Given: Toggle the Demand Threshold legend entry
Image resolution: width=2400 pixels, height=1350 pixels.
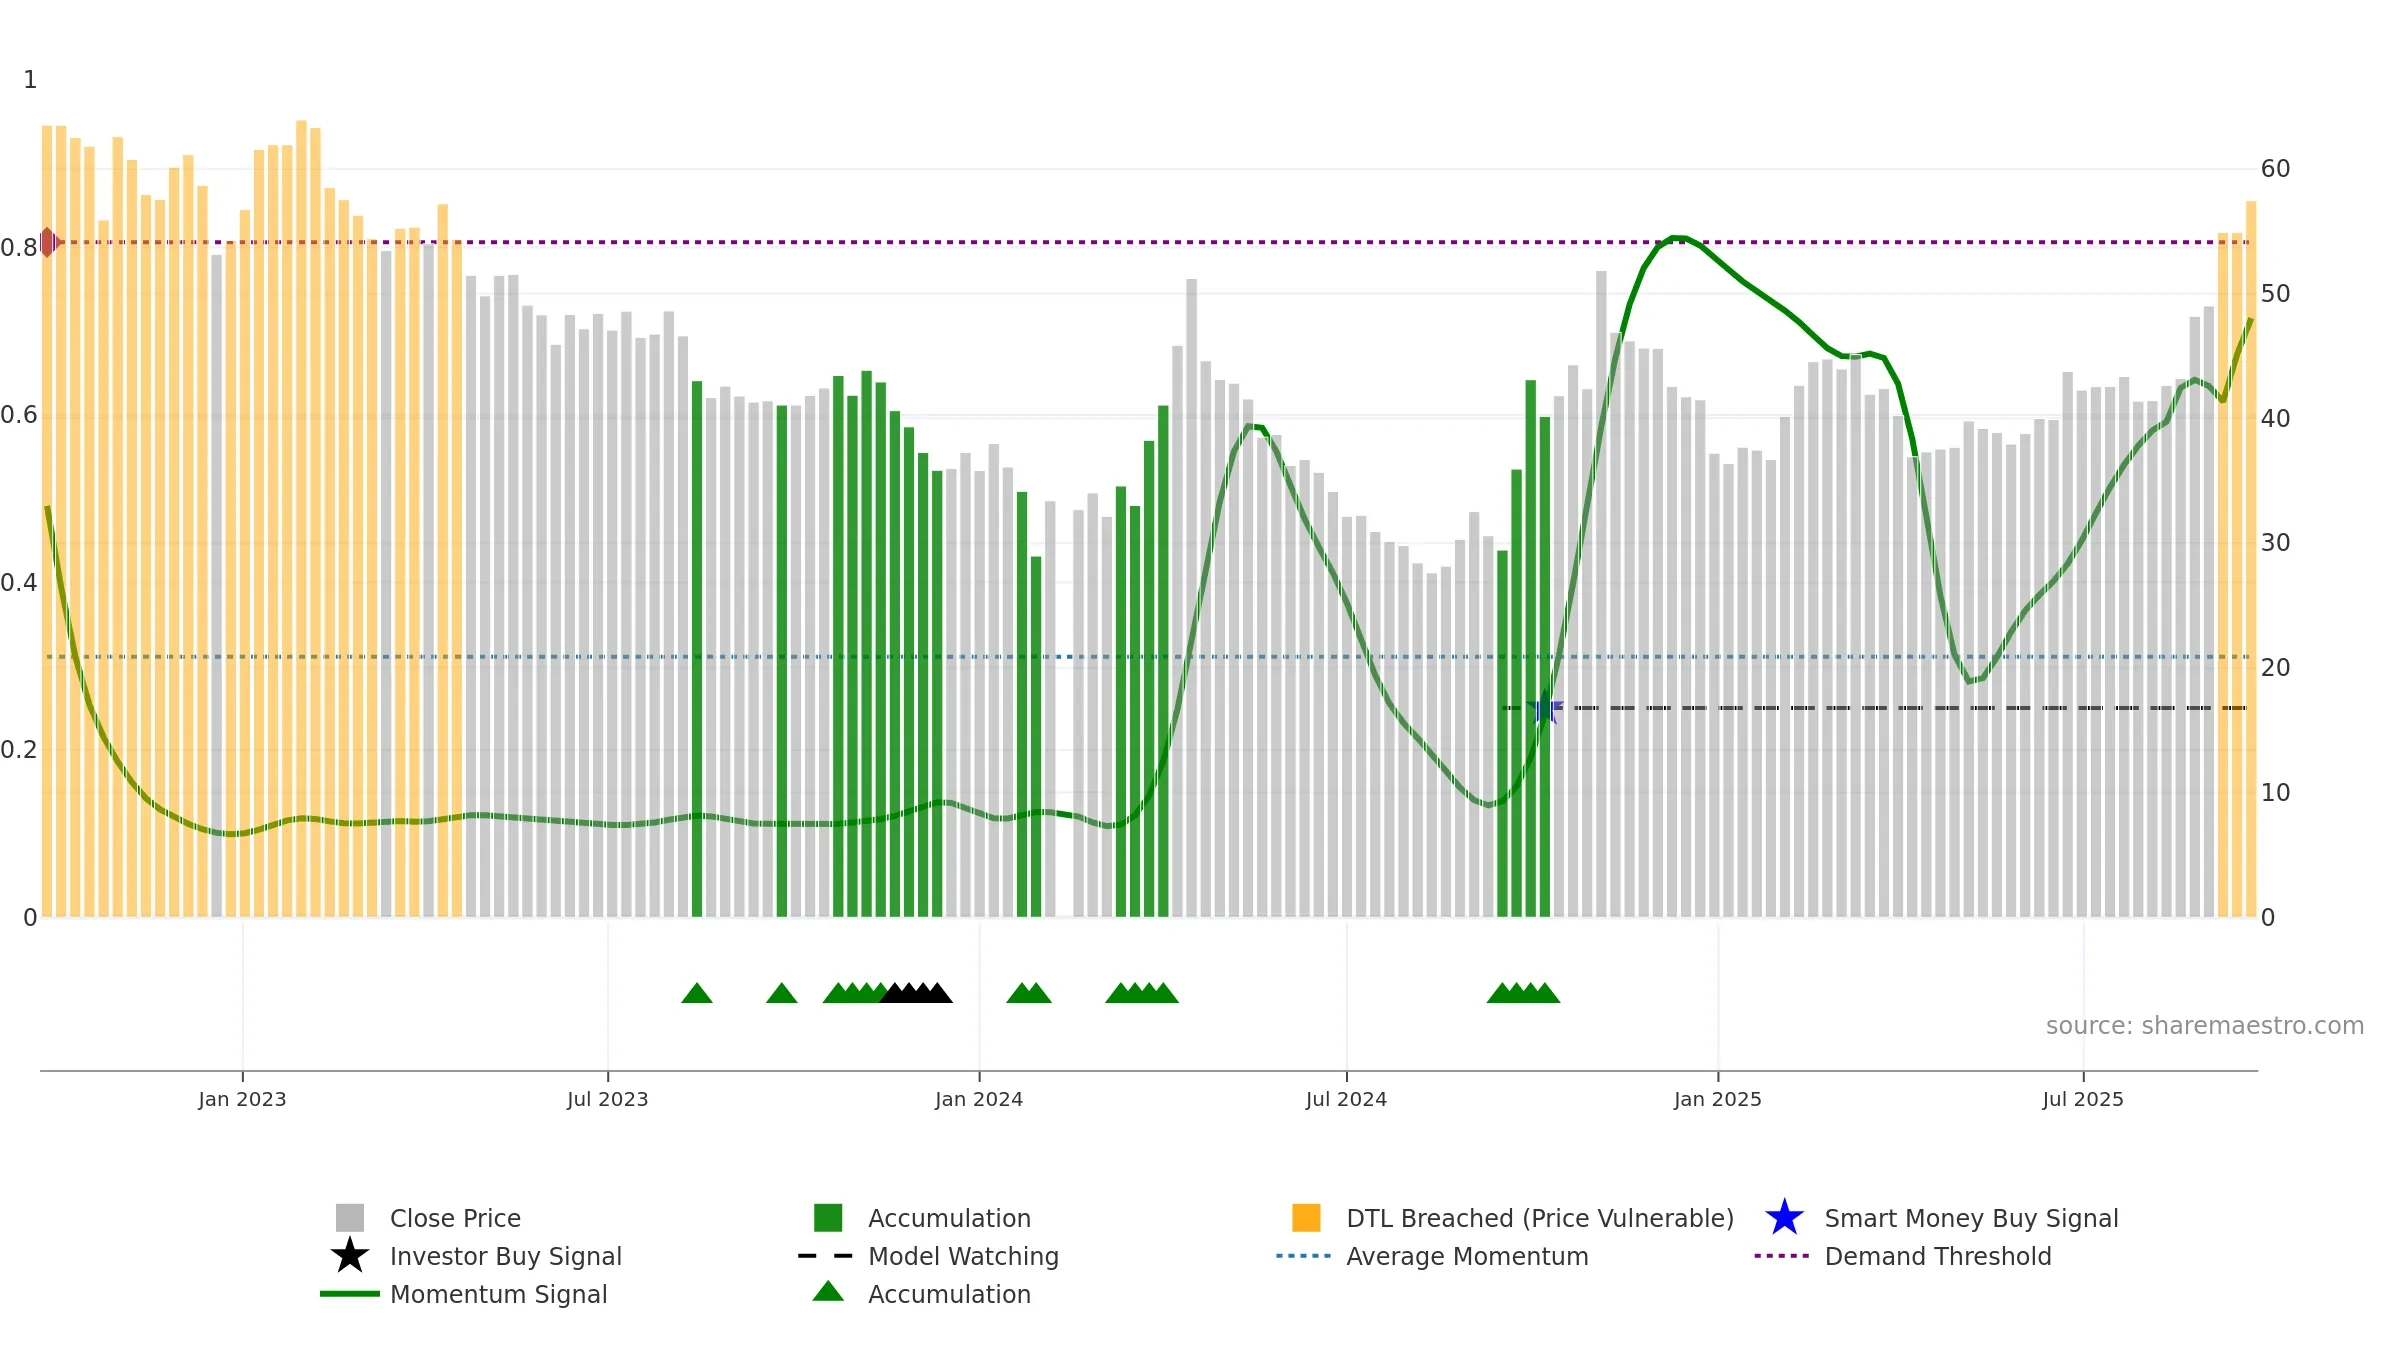Looking at the screenshot, I should [x=1903, y=1256].
